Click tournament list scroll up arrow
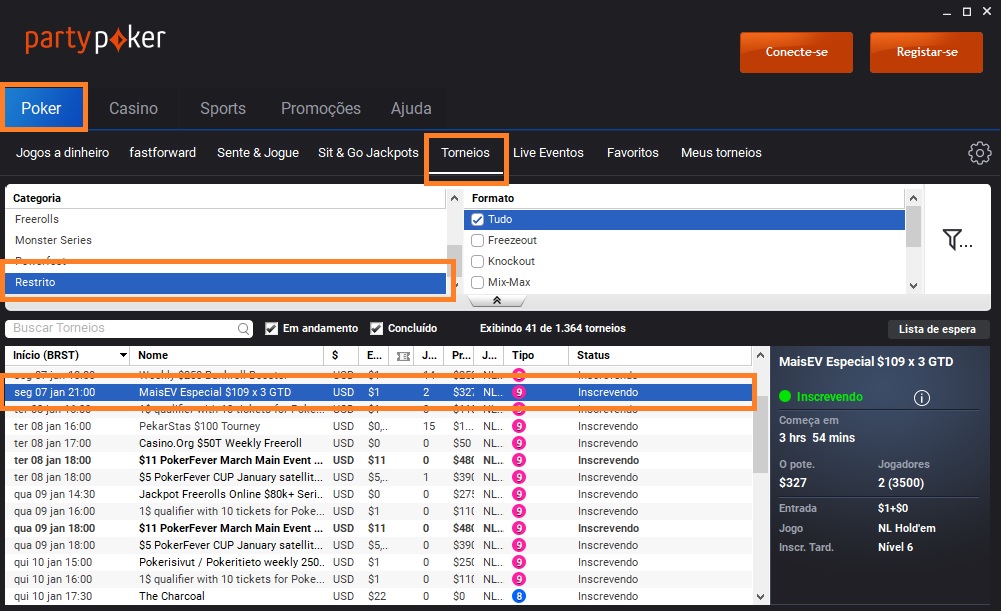1001x611 pixels. (760, 355)
